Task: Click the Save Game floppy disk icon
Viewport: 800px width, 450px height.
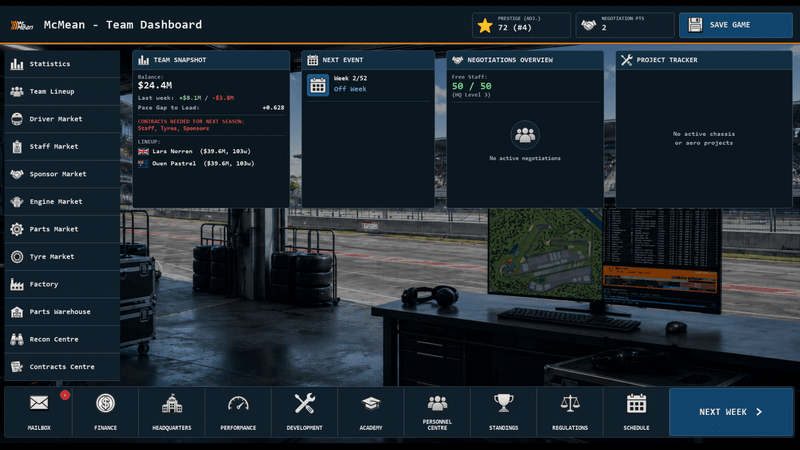Action: pyautogui.click(x=695, y=25)
